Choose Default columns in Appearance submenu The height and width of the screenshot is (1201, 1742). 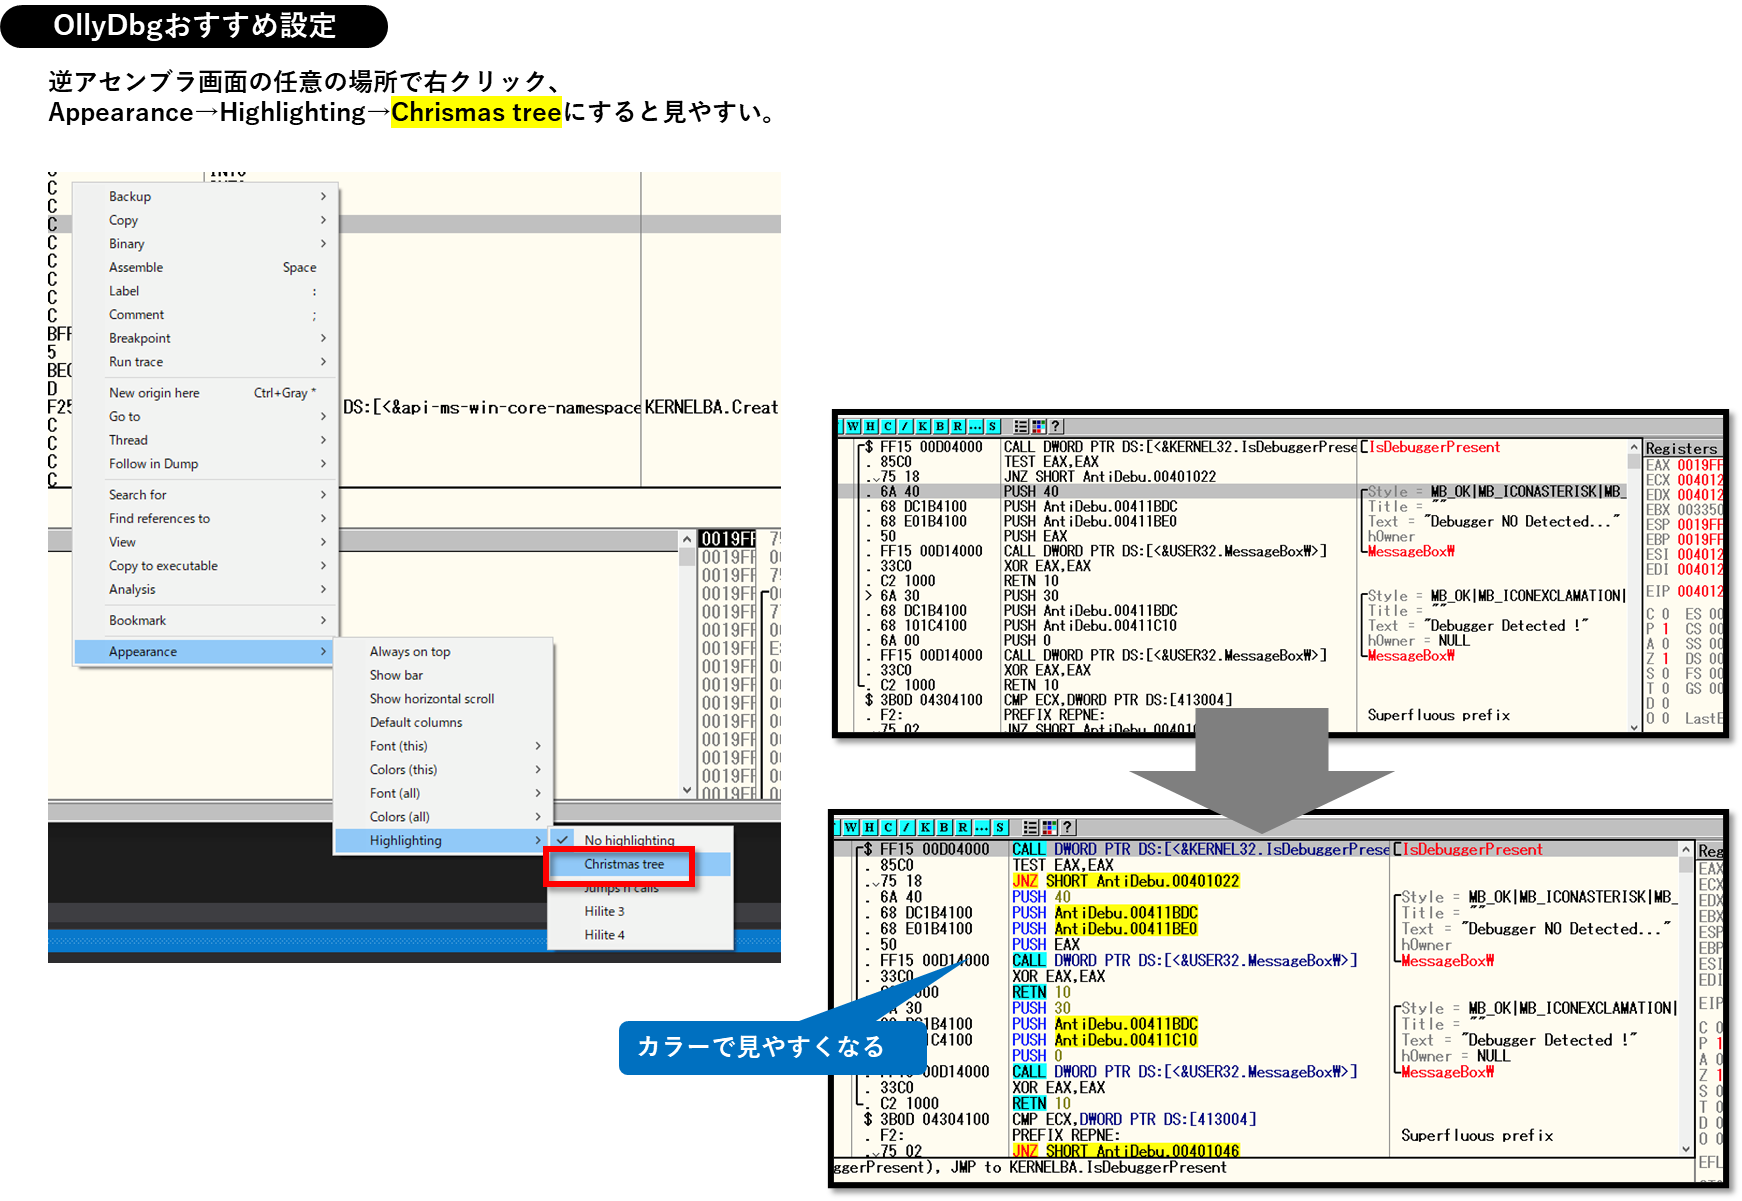443,722
